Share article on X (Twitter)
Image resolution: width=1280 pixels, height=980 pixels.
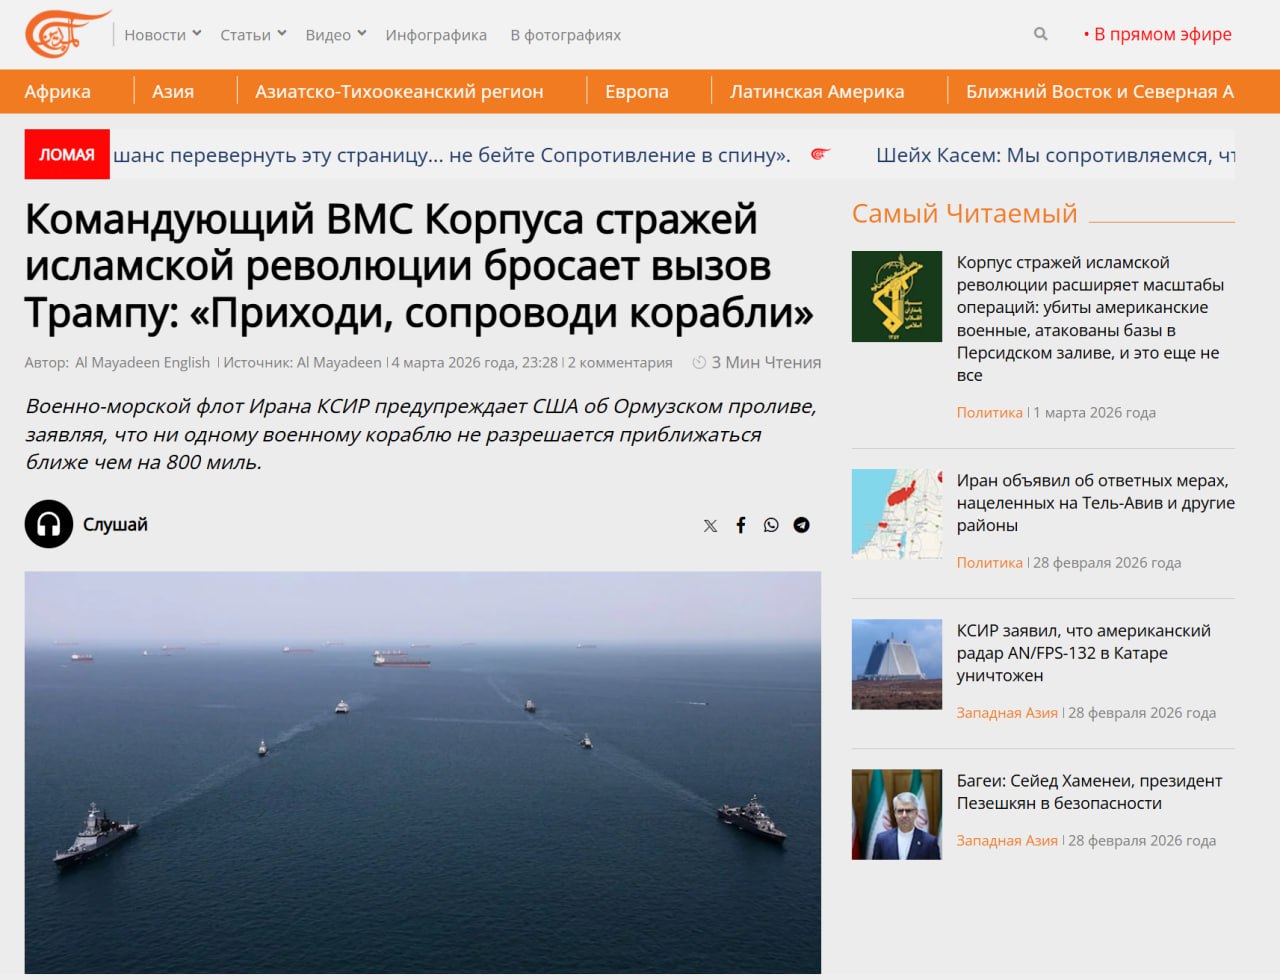[710, 525]
